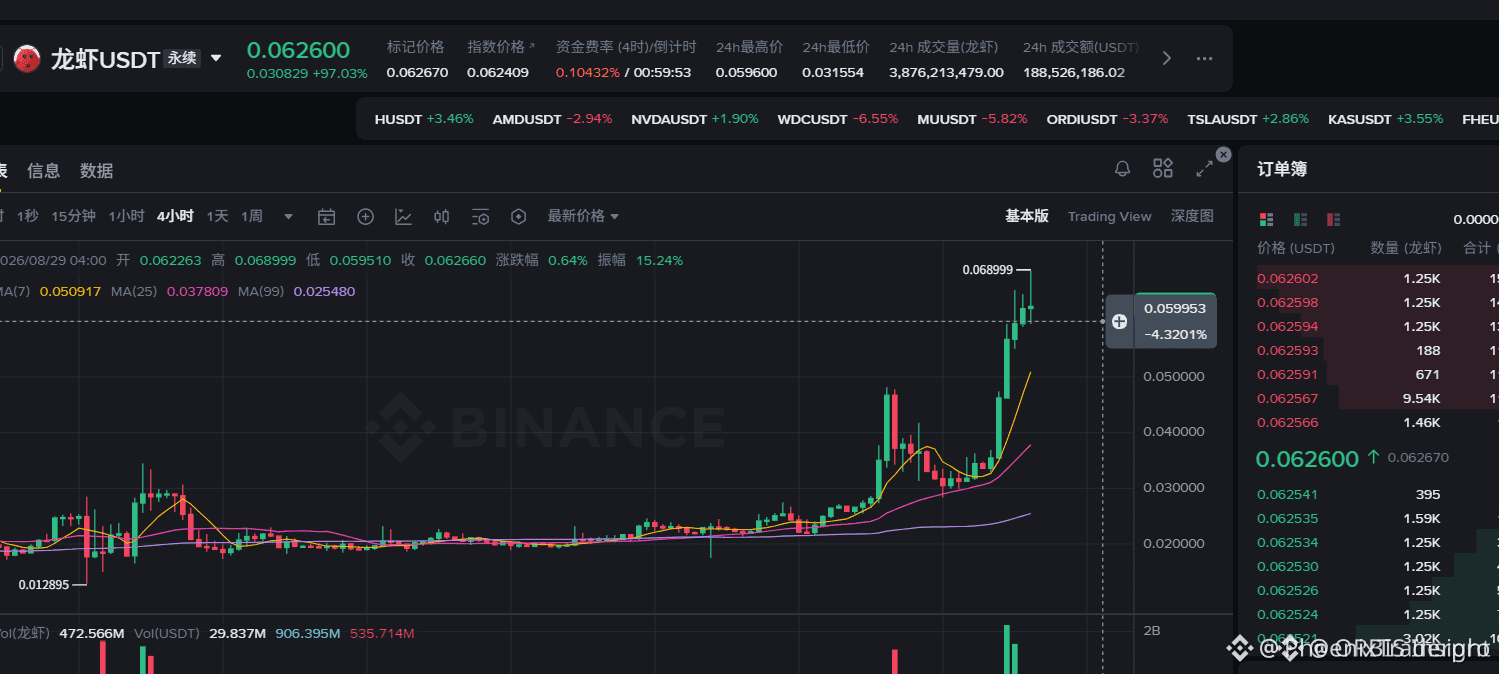Click bid price 0.062526 in order book
1499x674 pixels.
1287,591
